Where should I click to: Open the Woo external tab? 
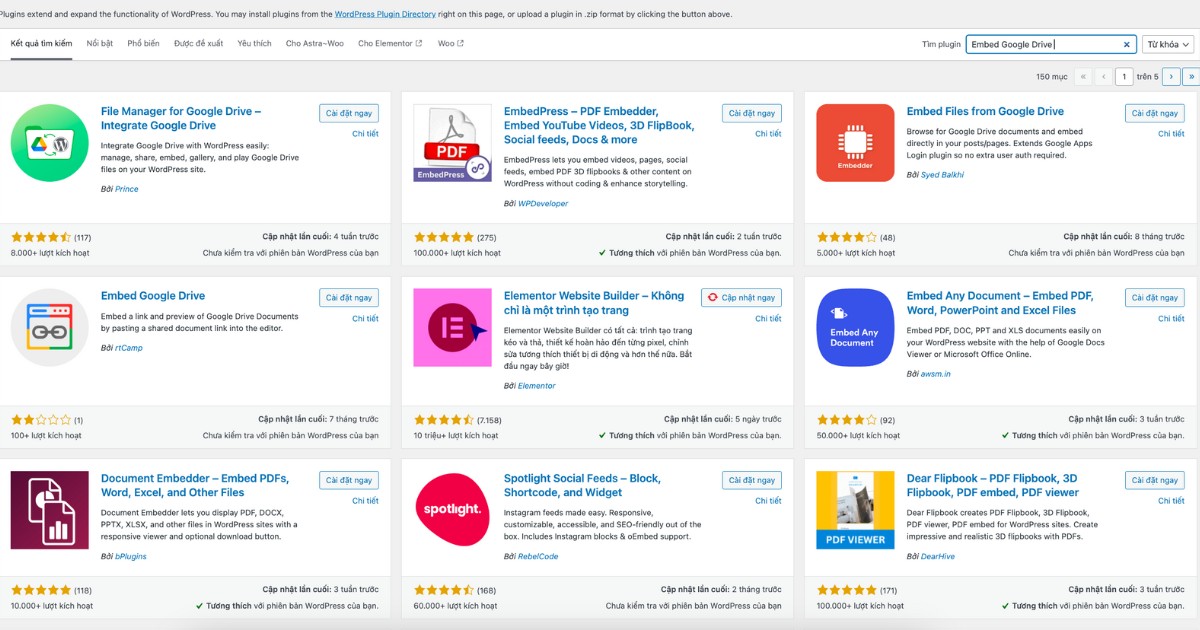(450, 44)
